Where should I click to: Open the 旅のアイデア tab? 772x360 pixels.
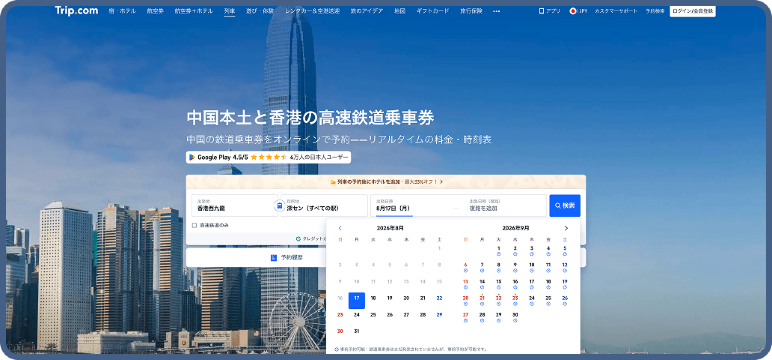point(367,11)
